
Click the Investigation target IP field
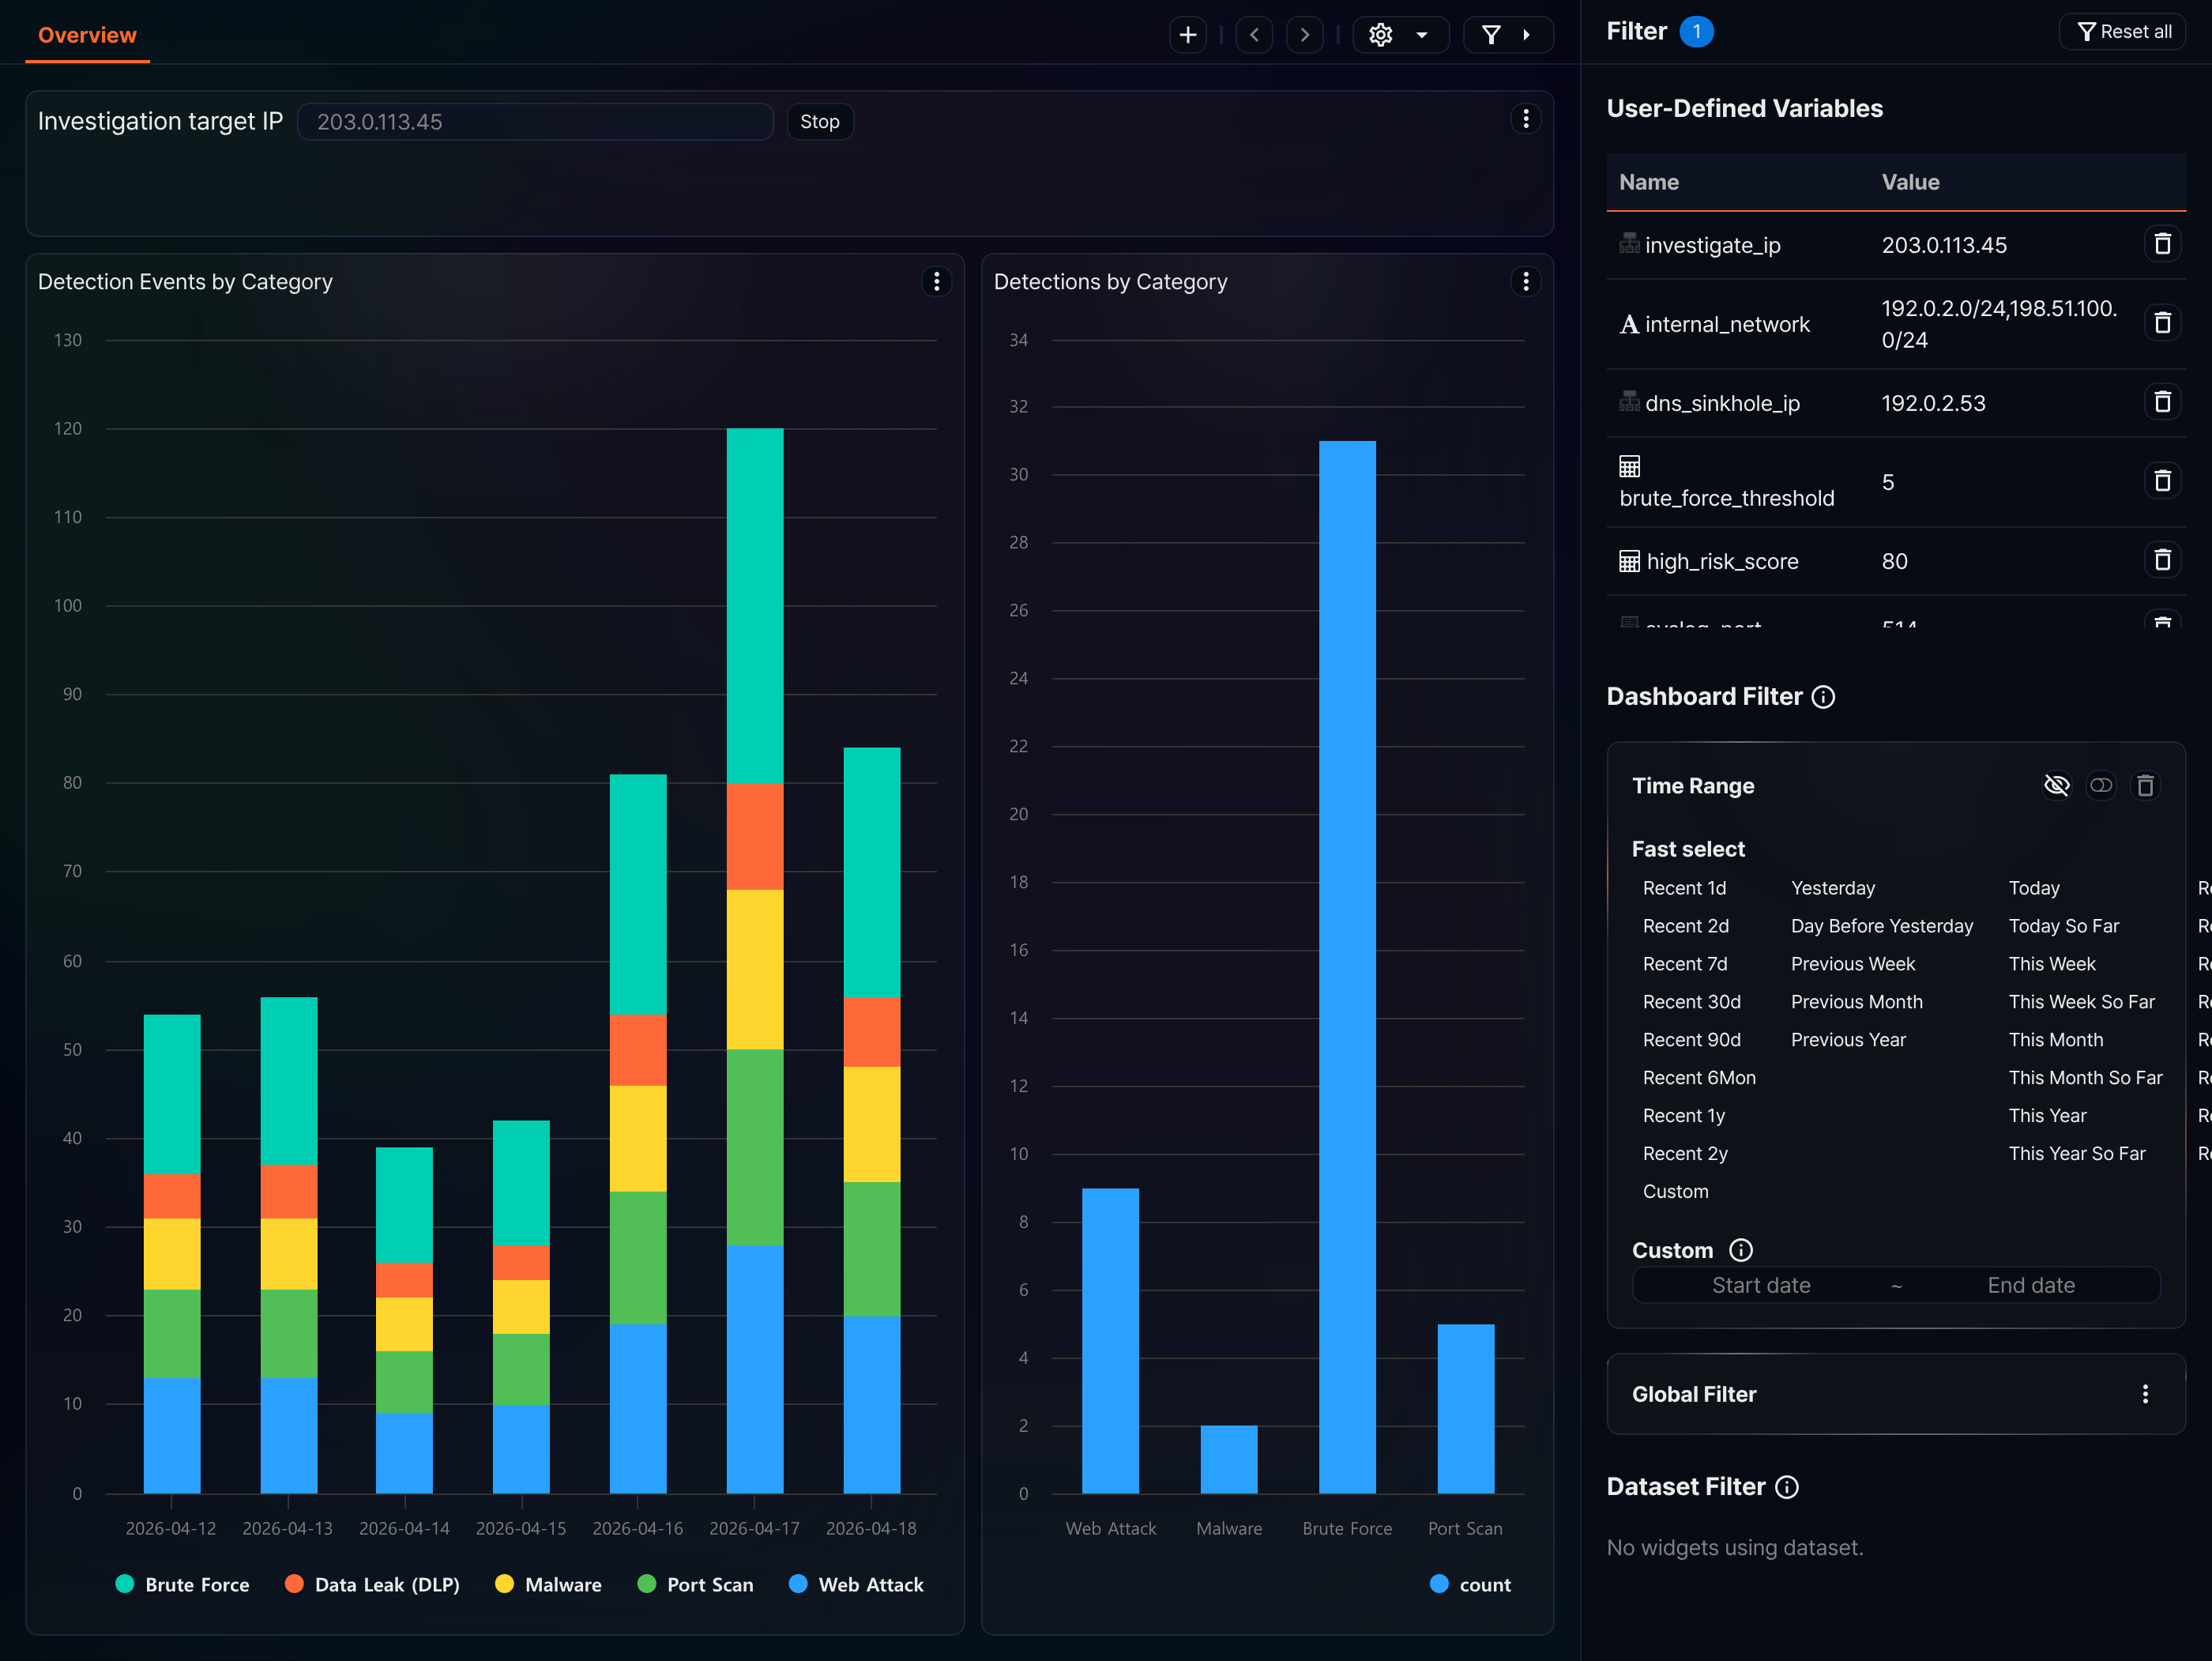[535, 122]
